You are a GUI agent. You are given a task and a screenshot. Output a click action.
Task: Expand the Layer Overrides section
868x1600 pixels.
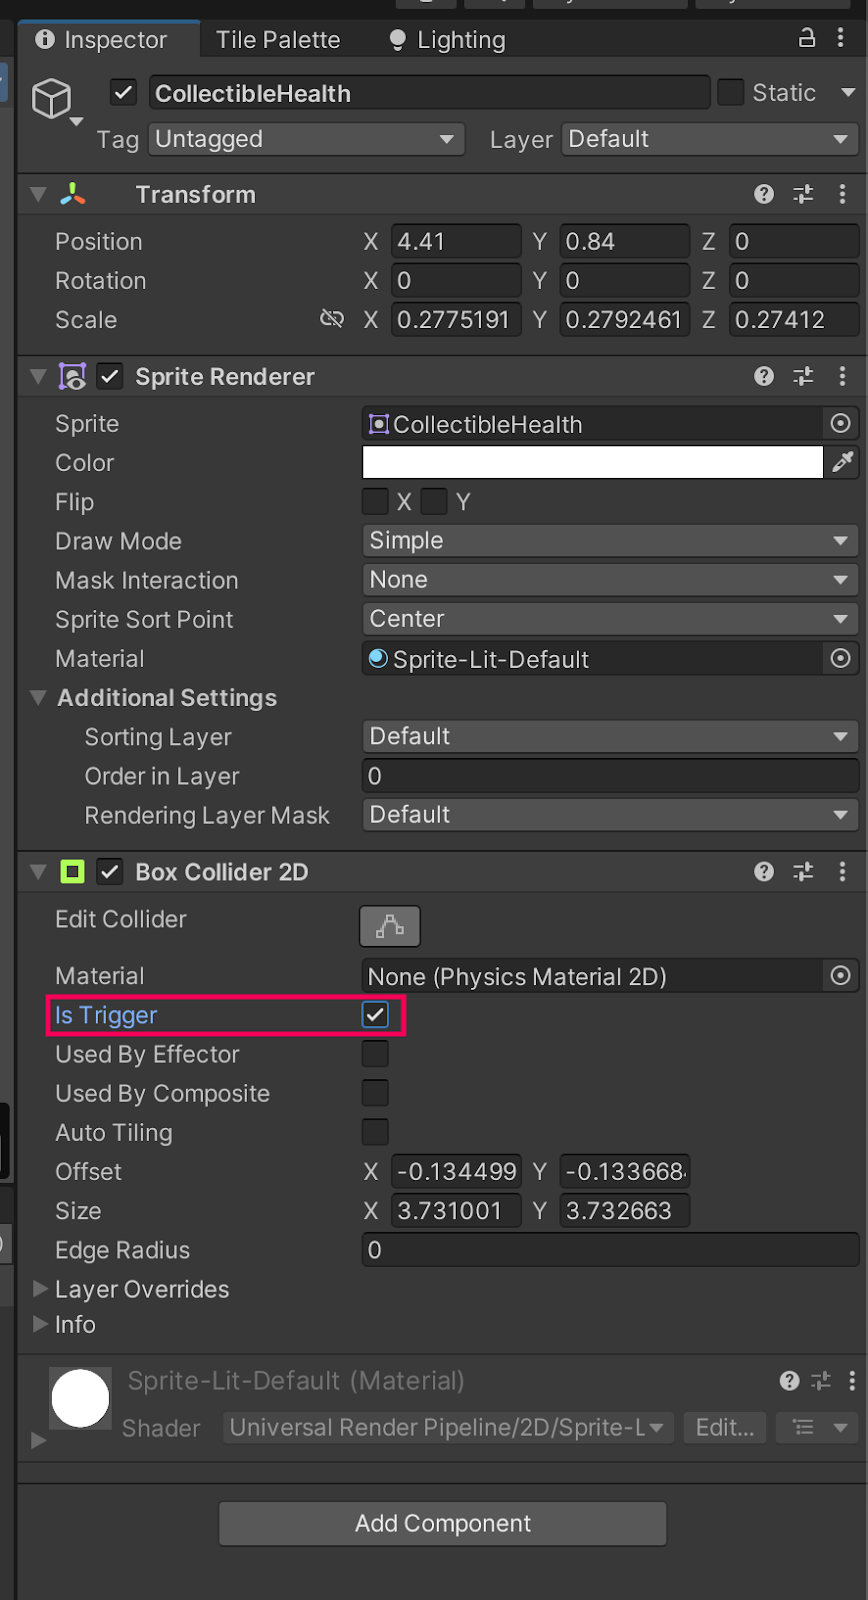[39, 1289]
